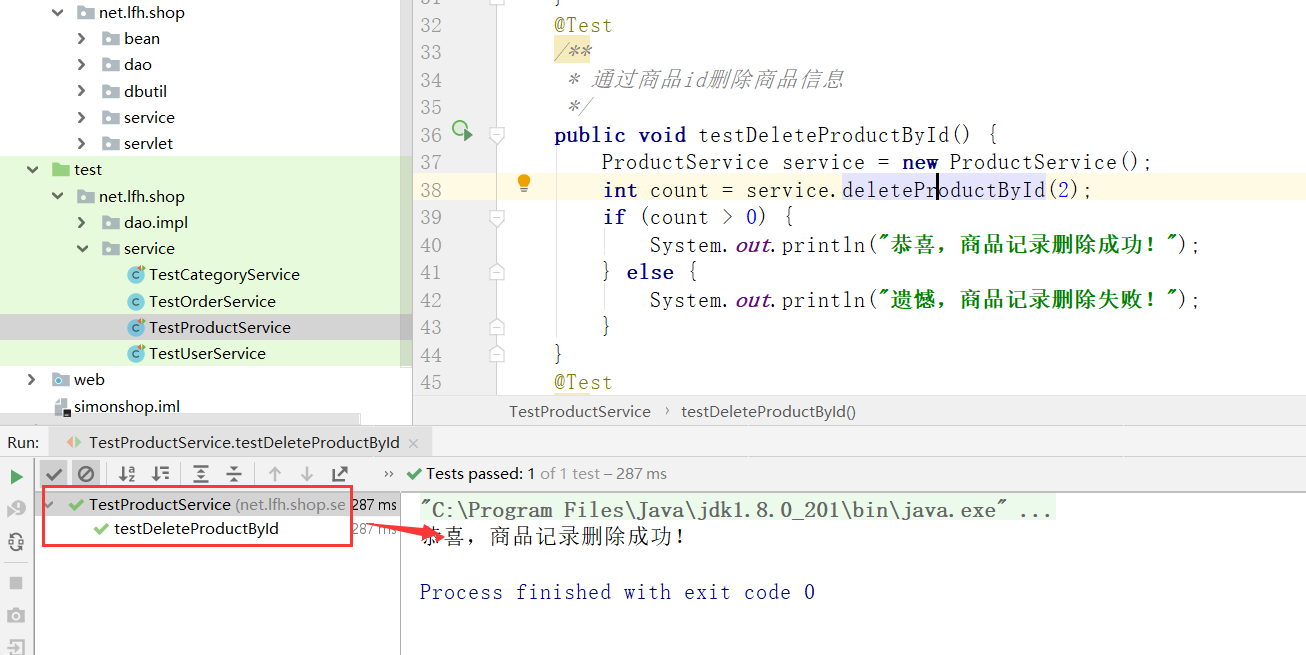Click testDeleteProductById() breadcrumb
Image resolution: width=1306 pixels, height=655 pixels.
[768, 411]
